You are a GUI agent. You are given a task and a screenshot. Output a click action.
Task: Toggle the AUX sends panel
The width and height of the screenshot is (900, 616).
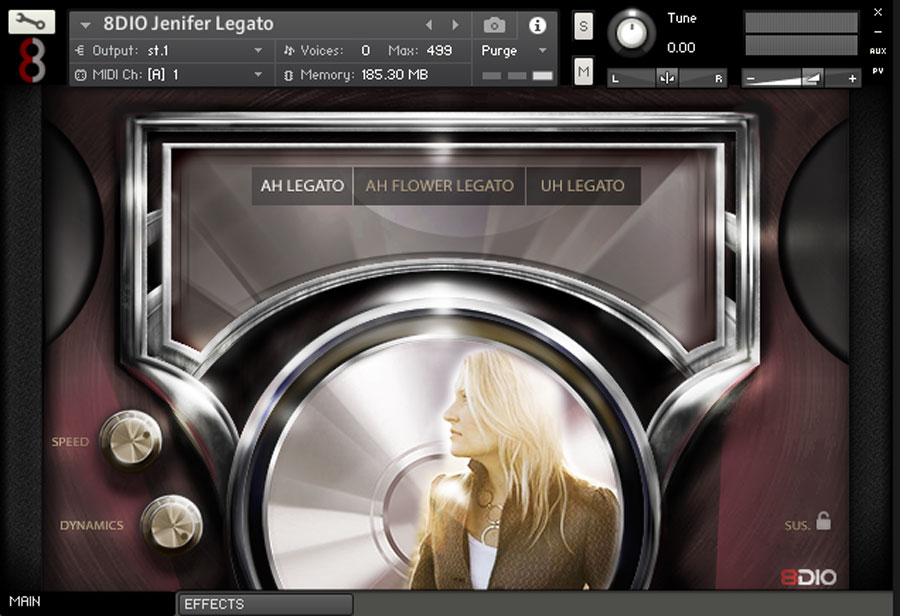878,51
